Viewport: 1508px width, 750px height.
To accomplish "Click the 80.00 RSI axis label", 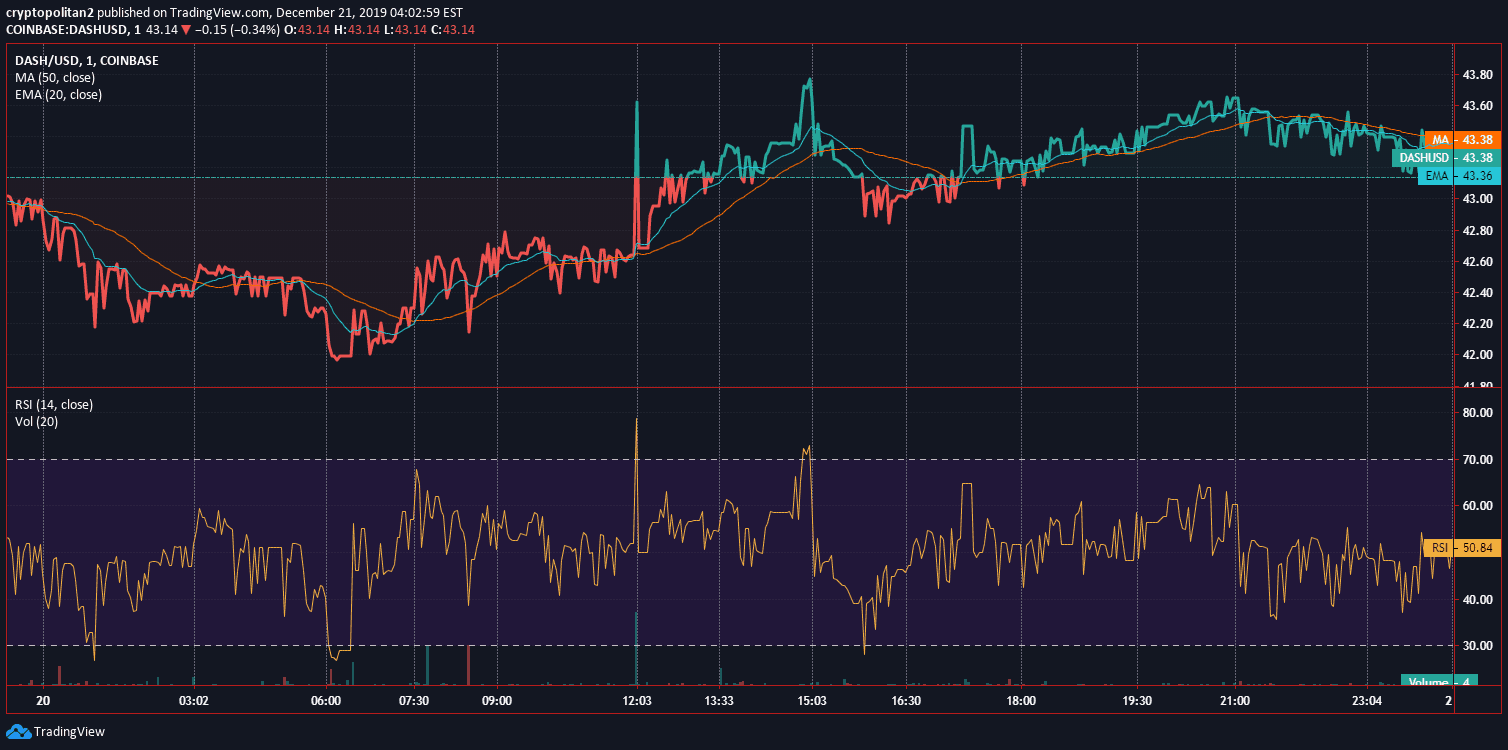I will [1478, 413].
